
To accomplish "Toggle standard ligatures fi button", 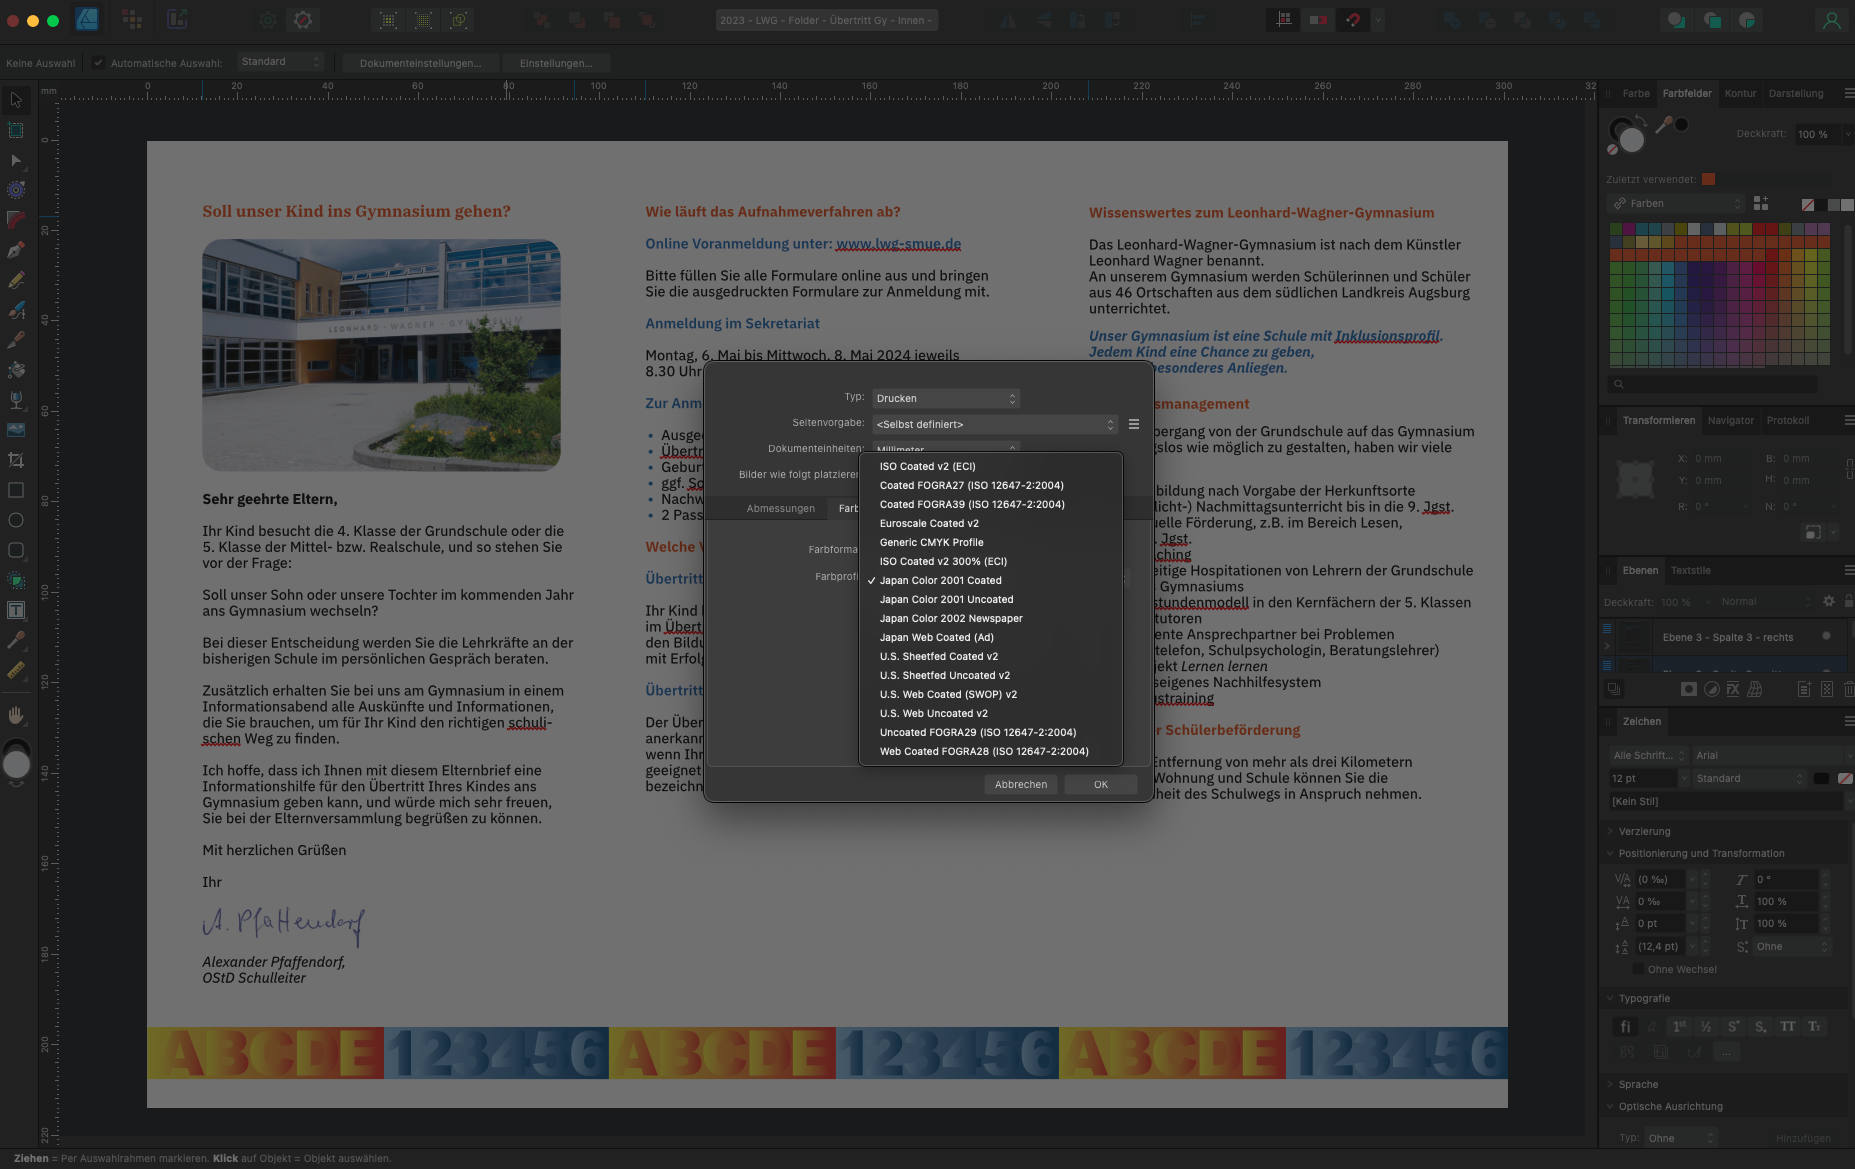I will tap(1625, 1026).
